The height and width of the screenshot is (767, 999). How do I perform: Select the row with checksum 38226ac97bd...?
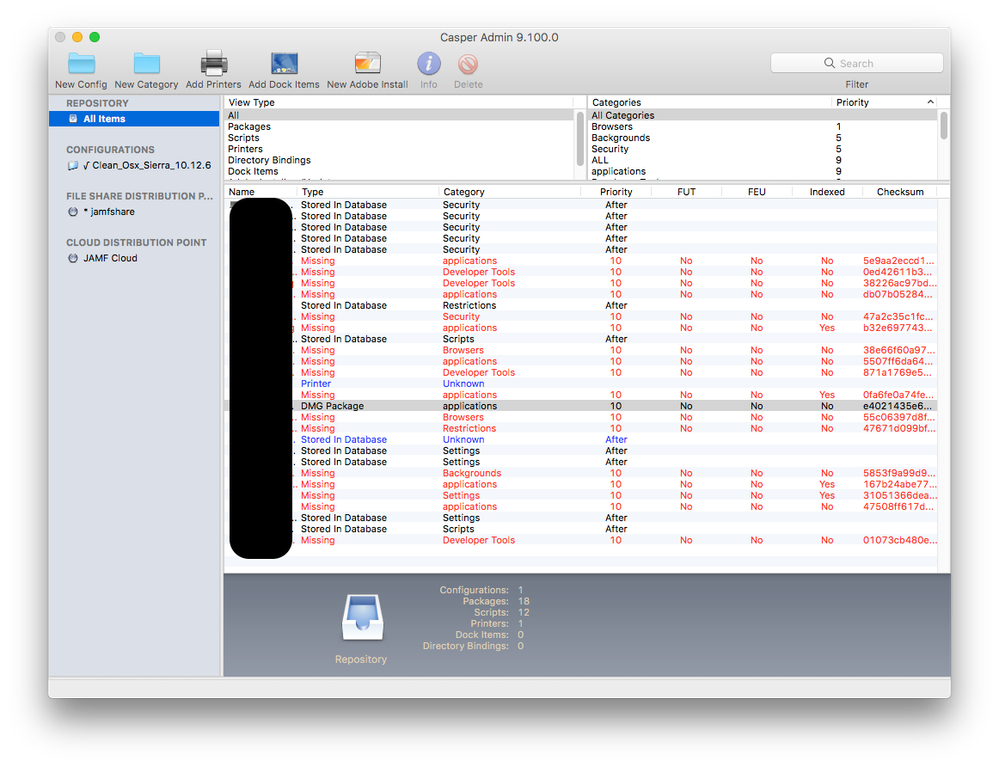(x=581, y=283)
